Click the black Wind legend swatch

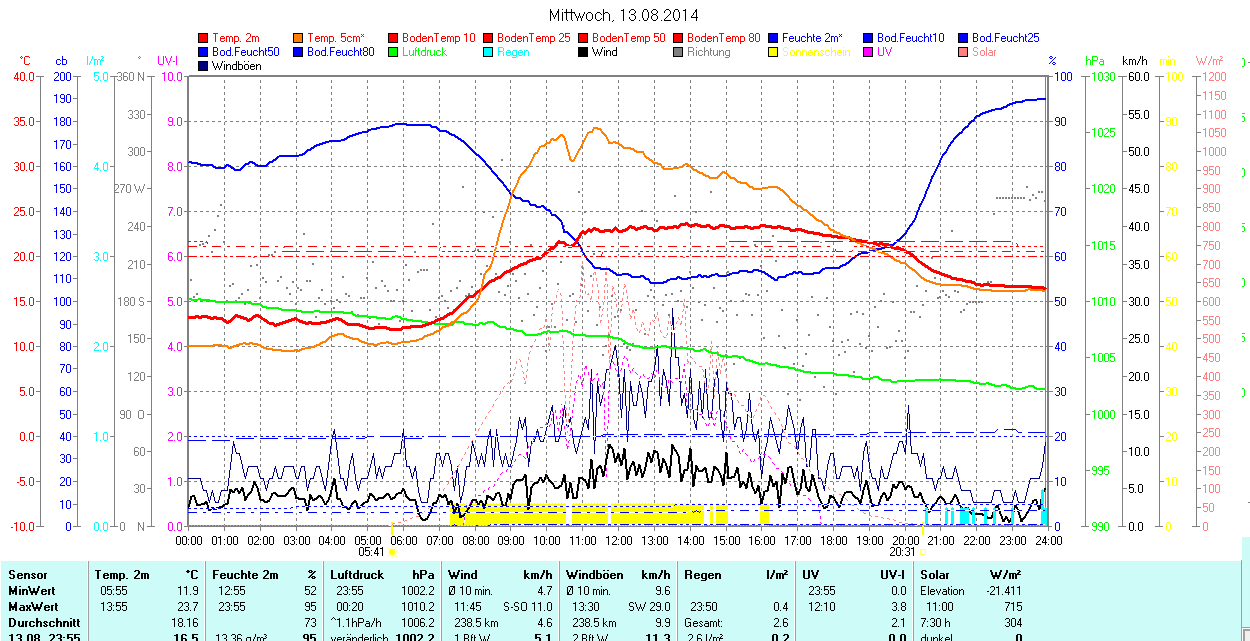coord(583,52)
